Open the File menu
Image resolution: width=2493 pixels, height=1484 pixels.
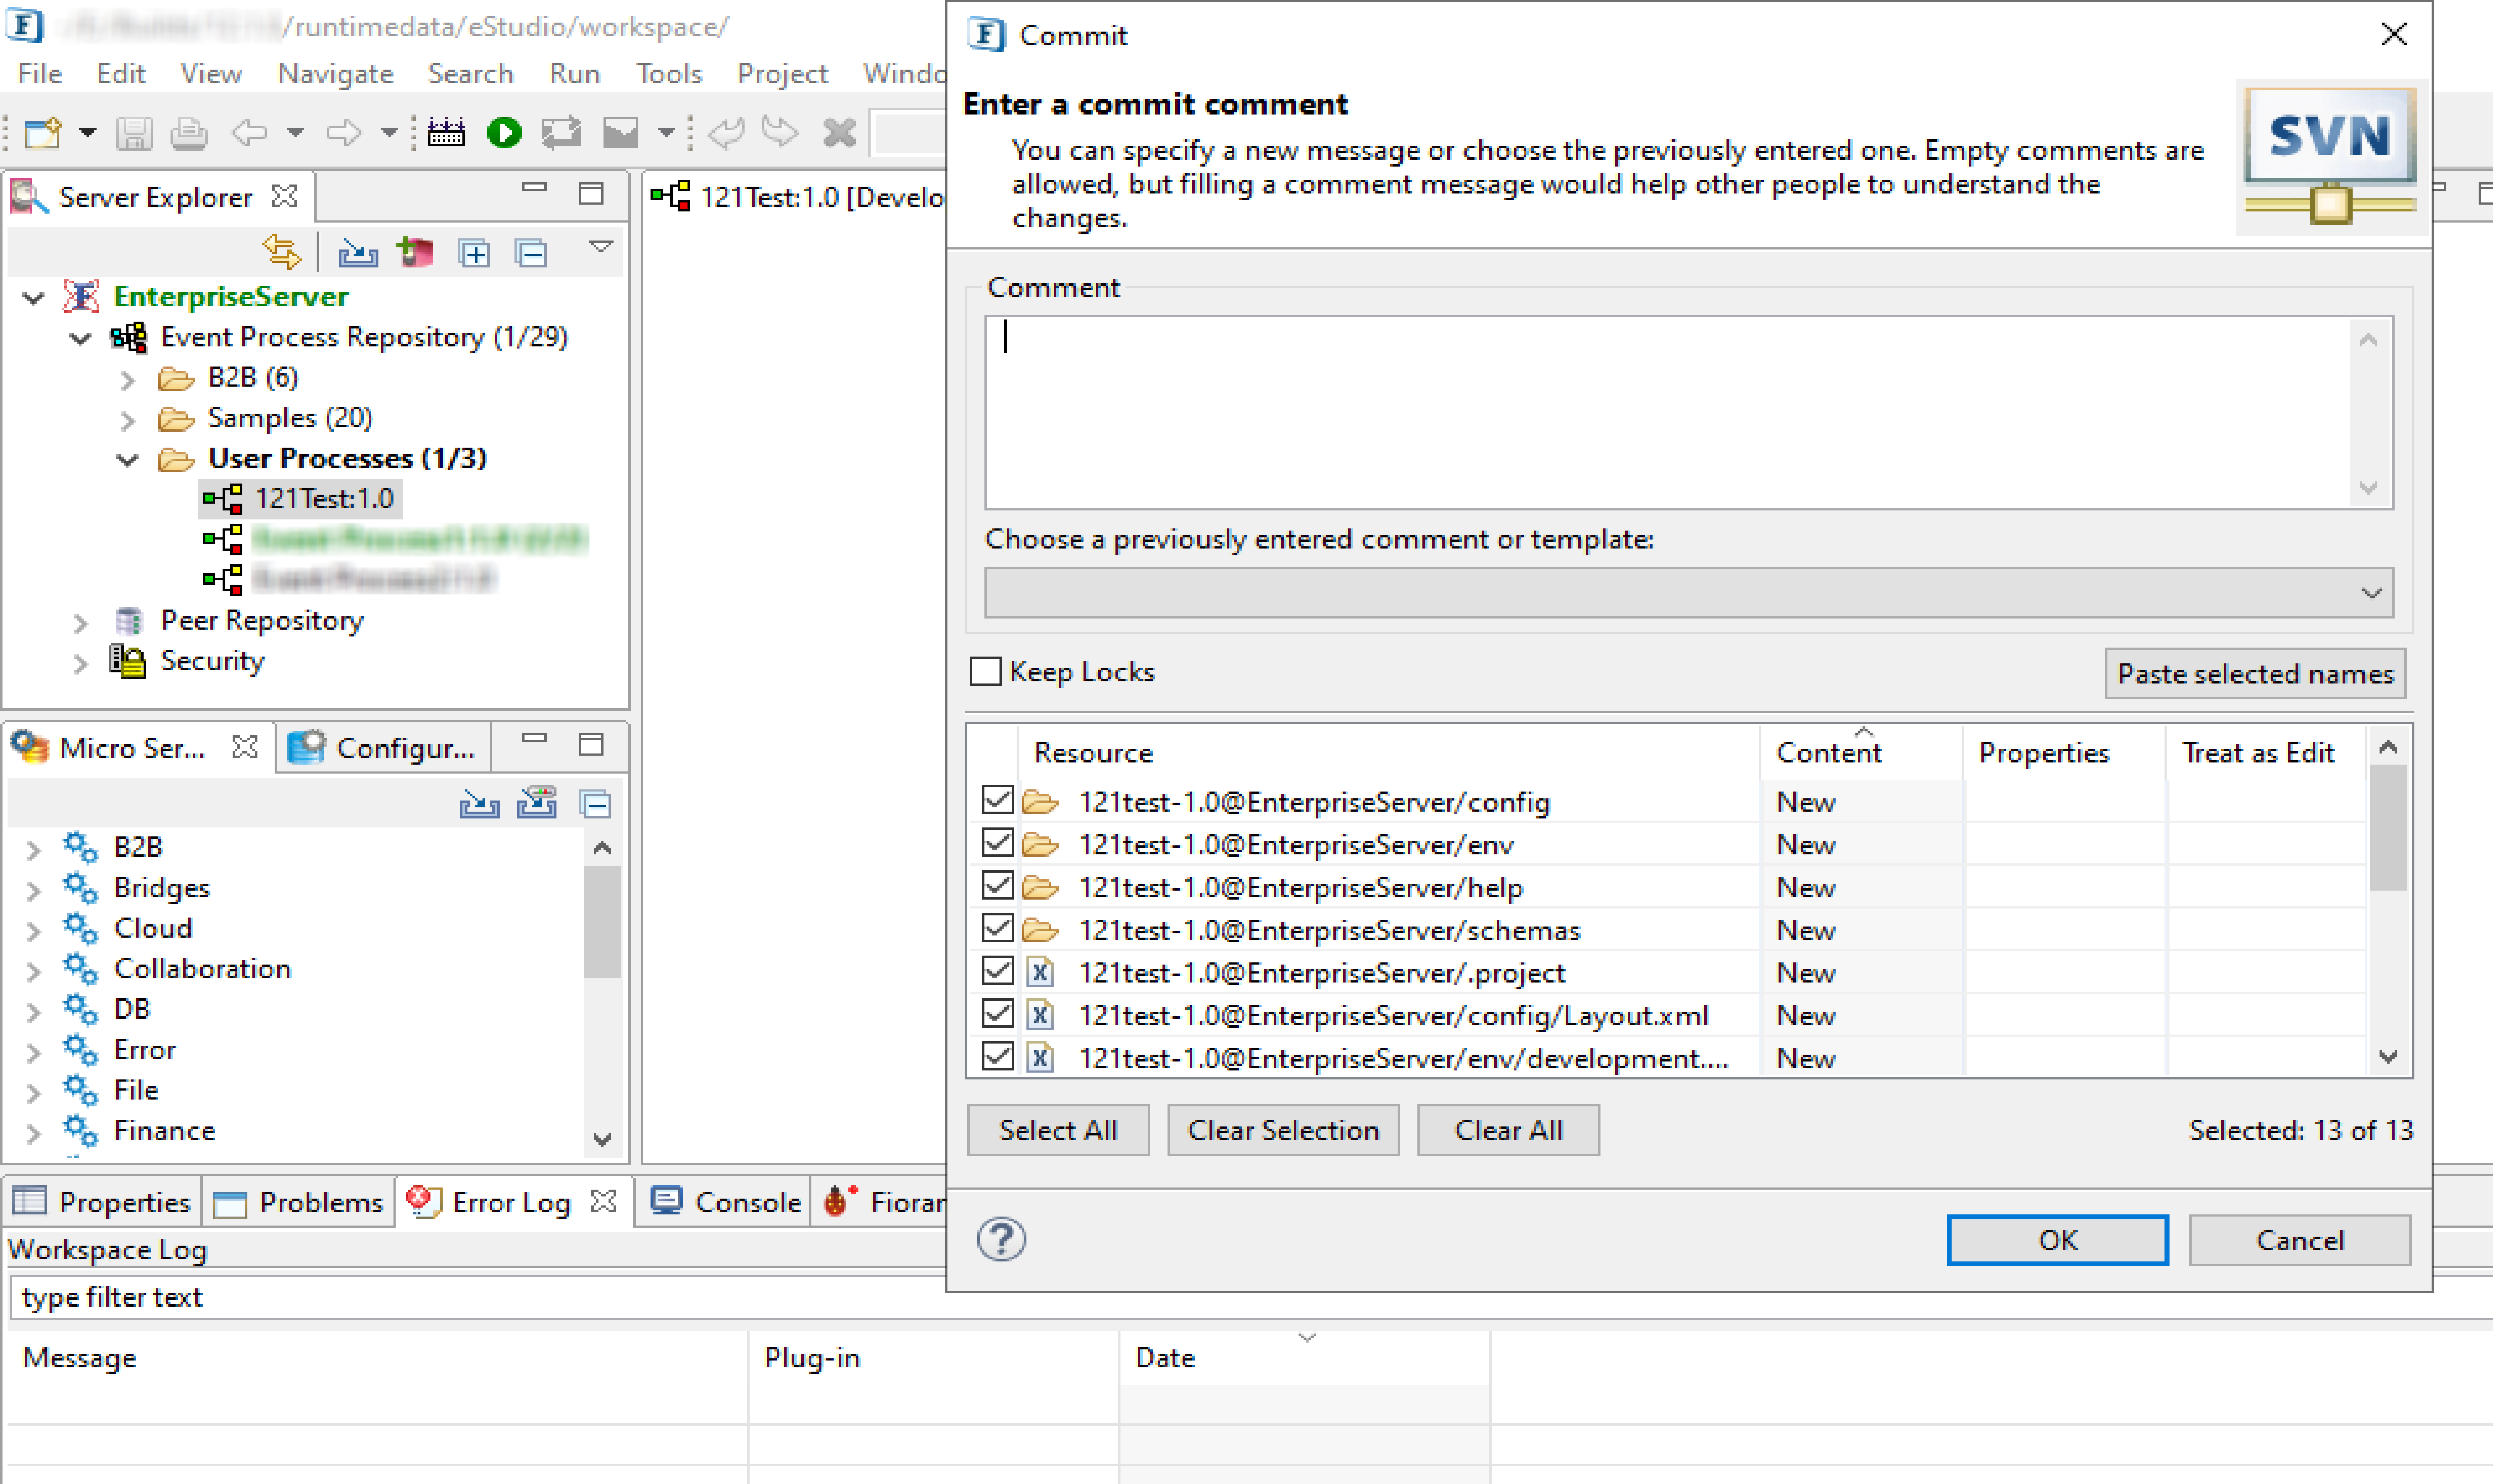pyautogui.click(x=40, y=74)
